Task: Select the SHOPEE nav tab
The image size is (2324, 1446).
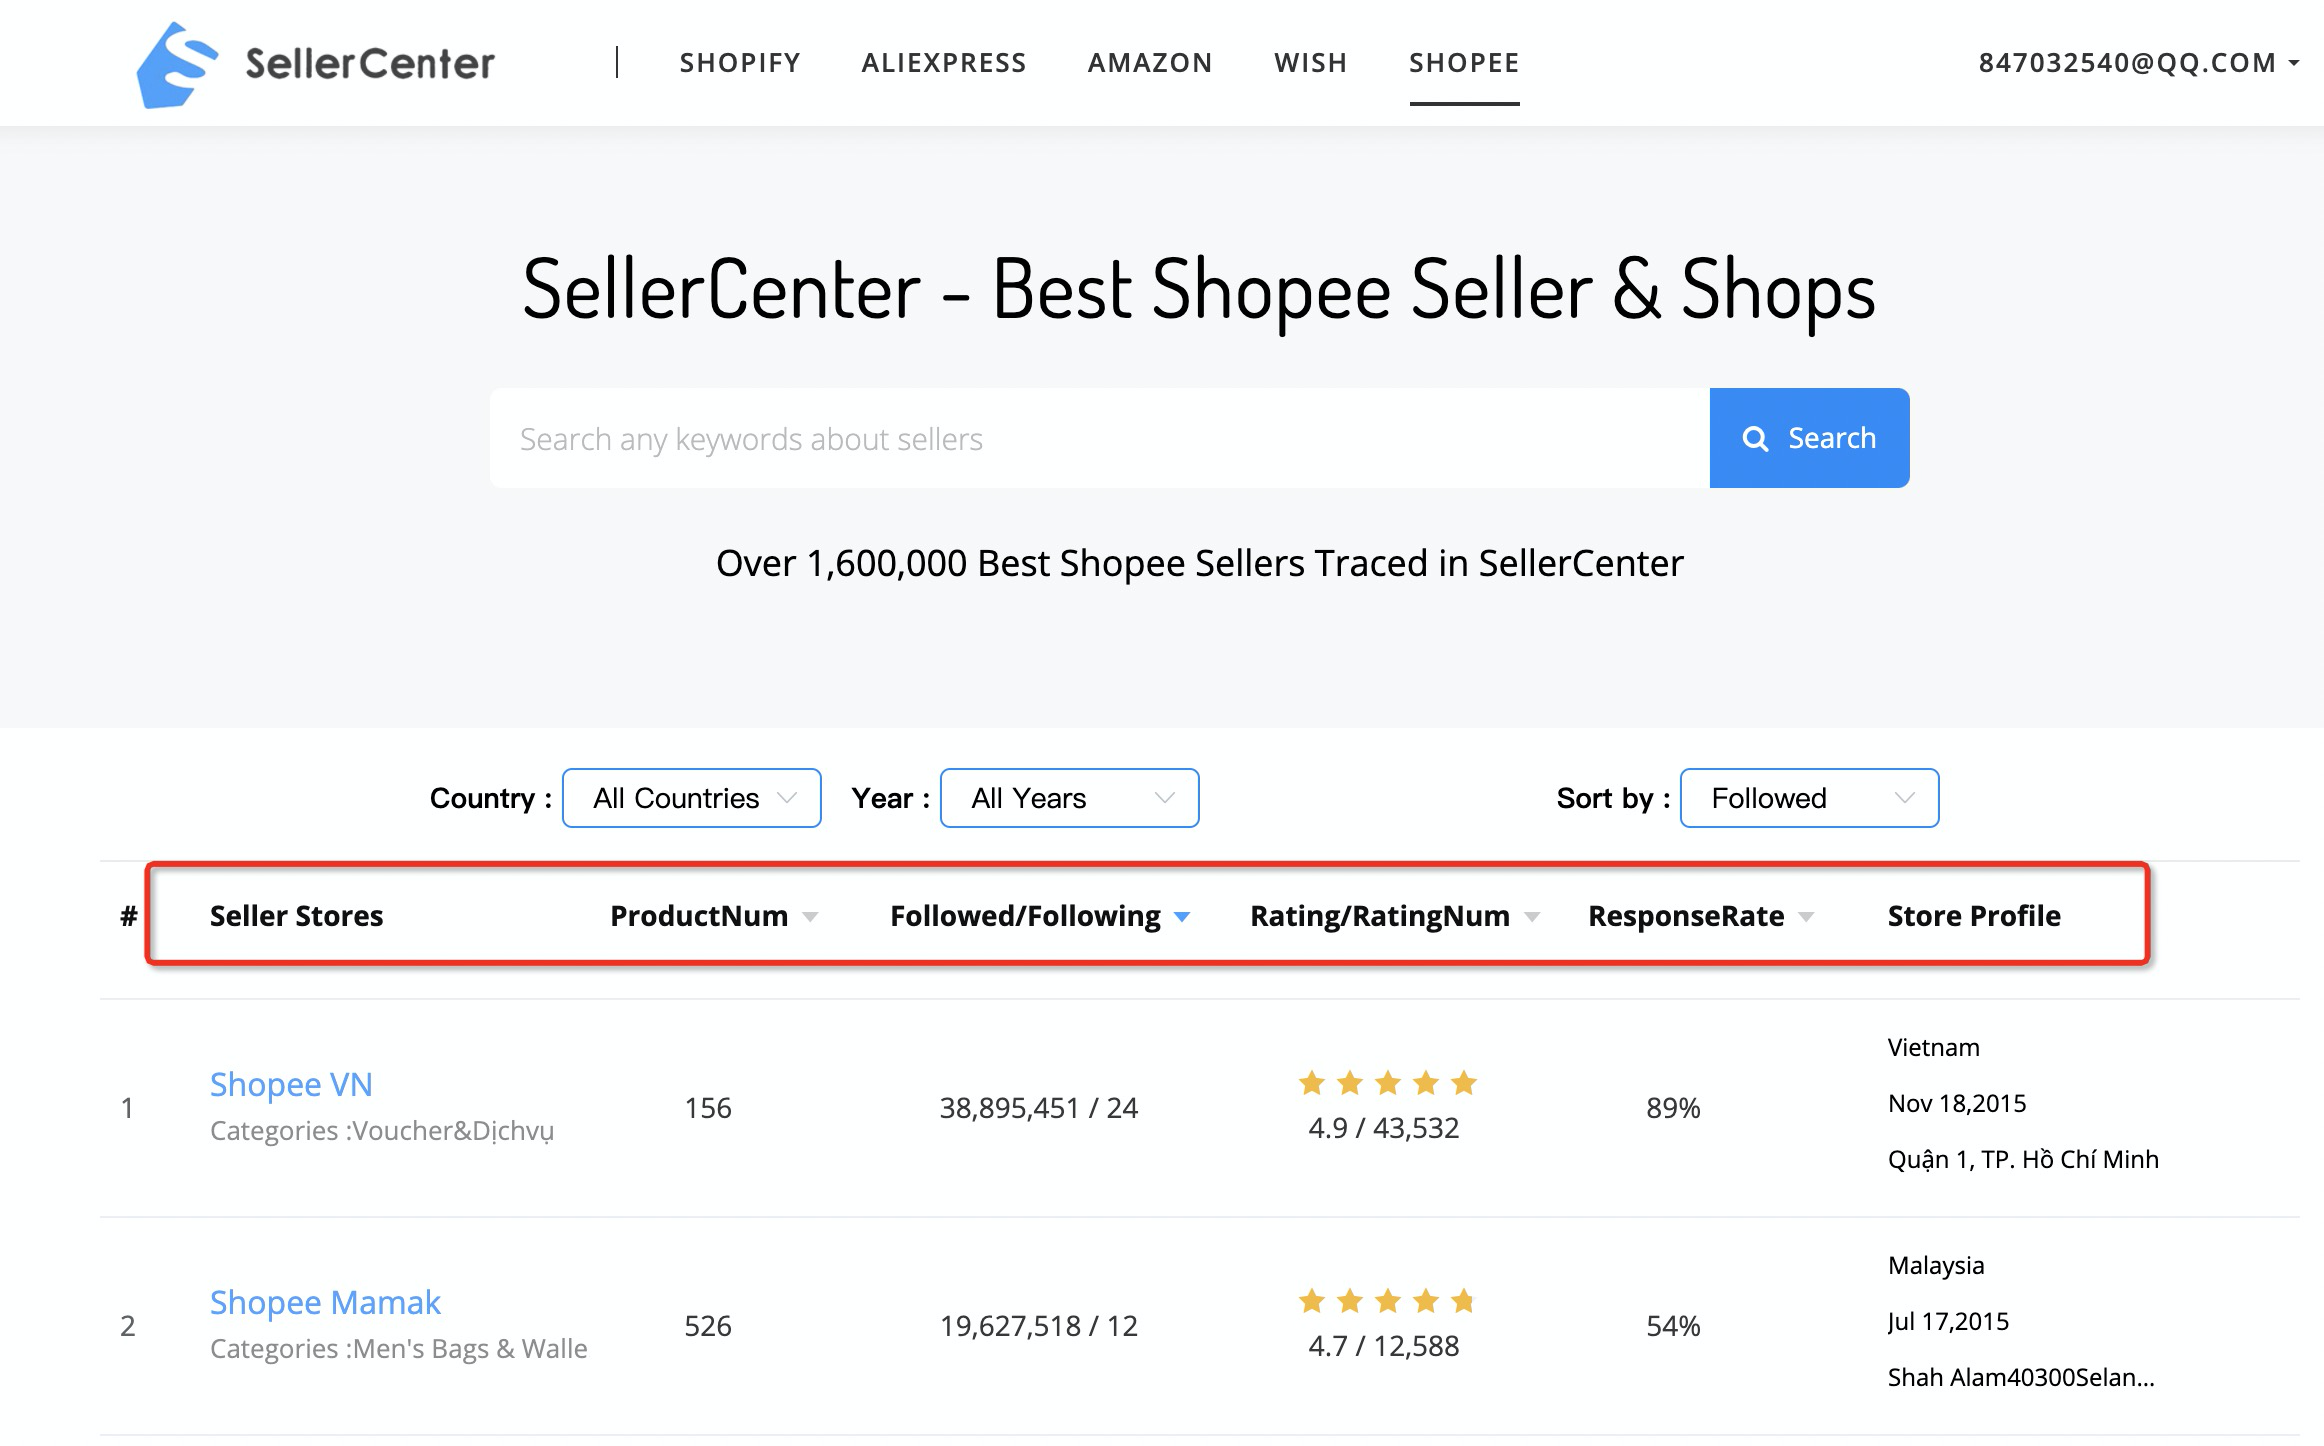Action: [x=1464, y=63]
